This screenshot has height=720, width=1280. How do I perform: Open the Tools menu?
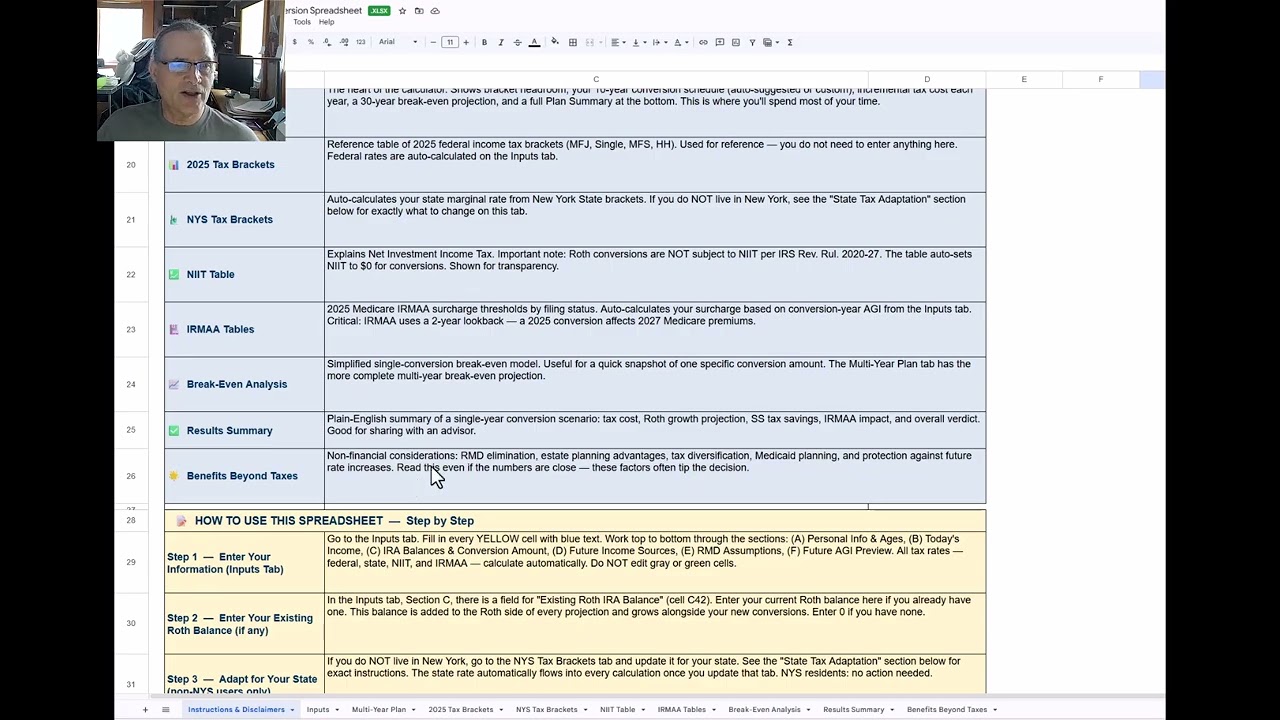click(x=302, y=22)
